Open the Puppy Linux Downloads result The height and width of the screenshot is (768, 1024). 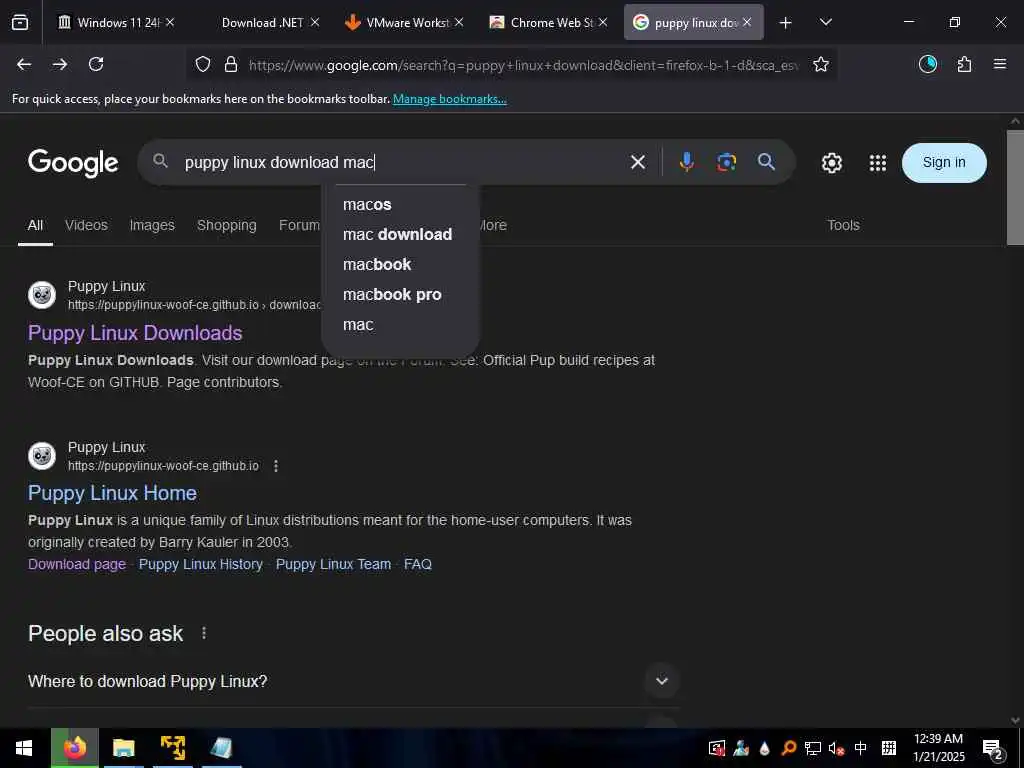[x=135, y=333]
